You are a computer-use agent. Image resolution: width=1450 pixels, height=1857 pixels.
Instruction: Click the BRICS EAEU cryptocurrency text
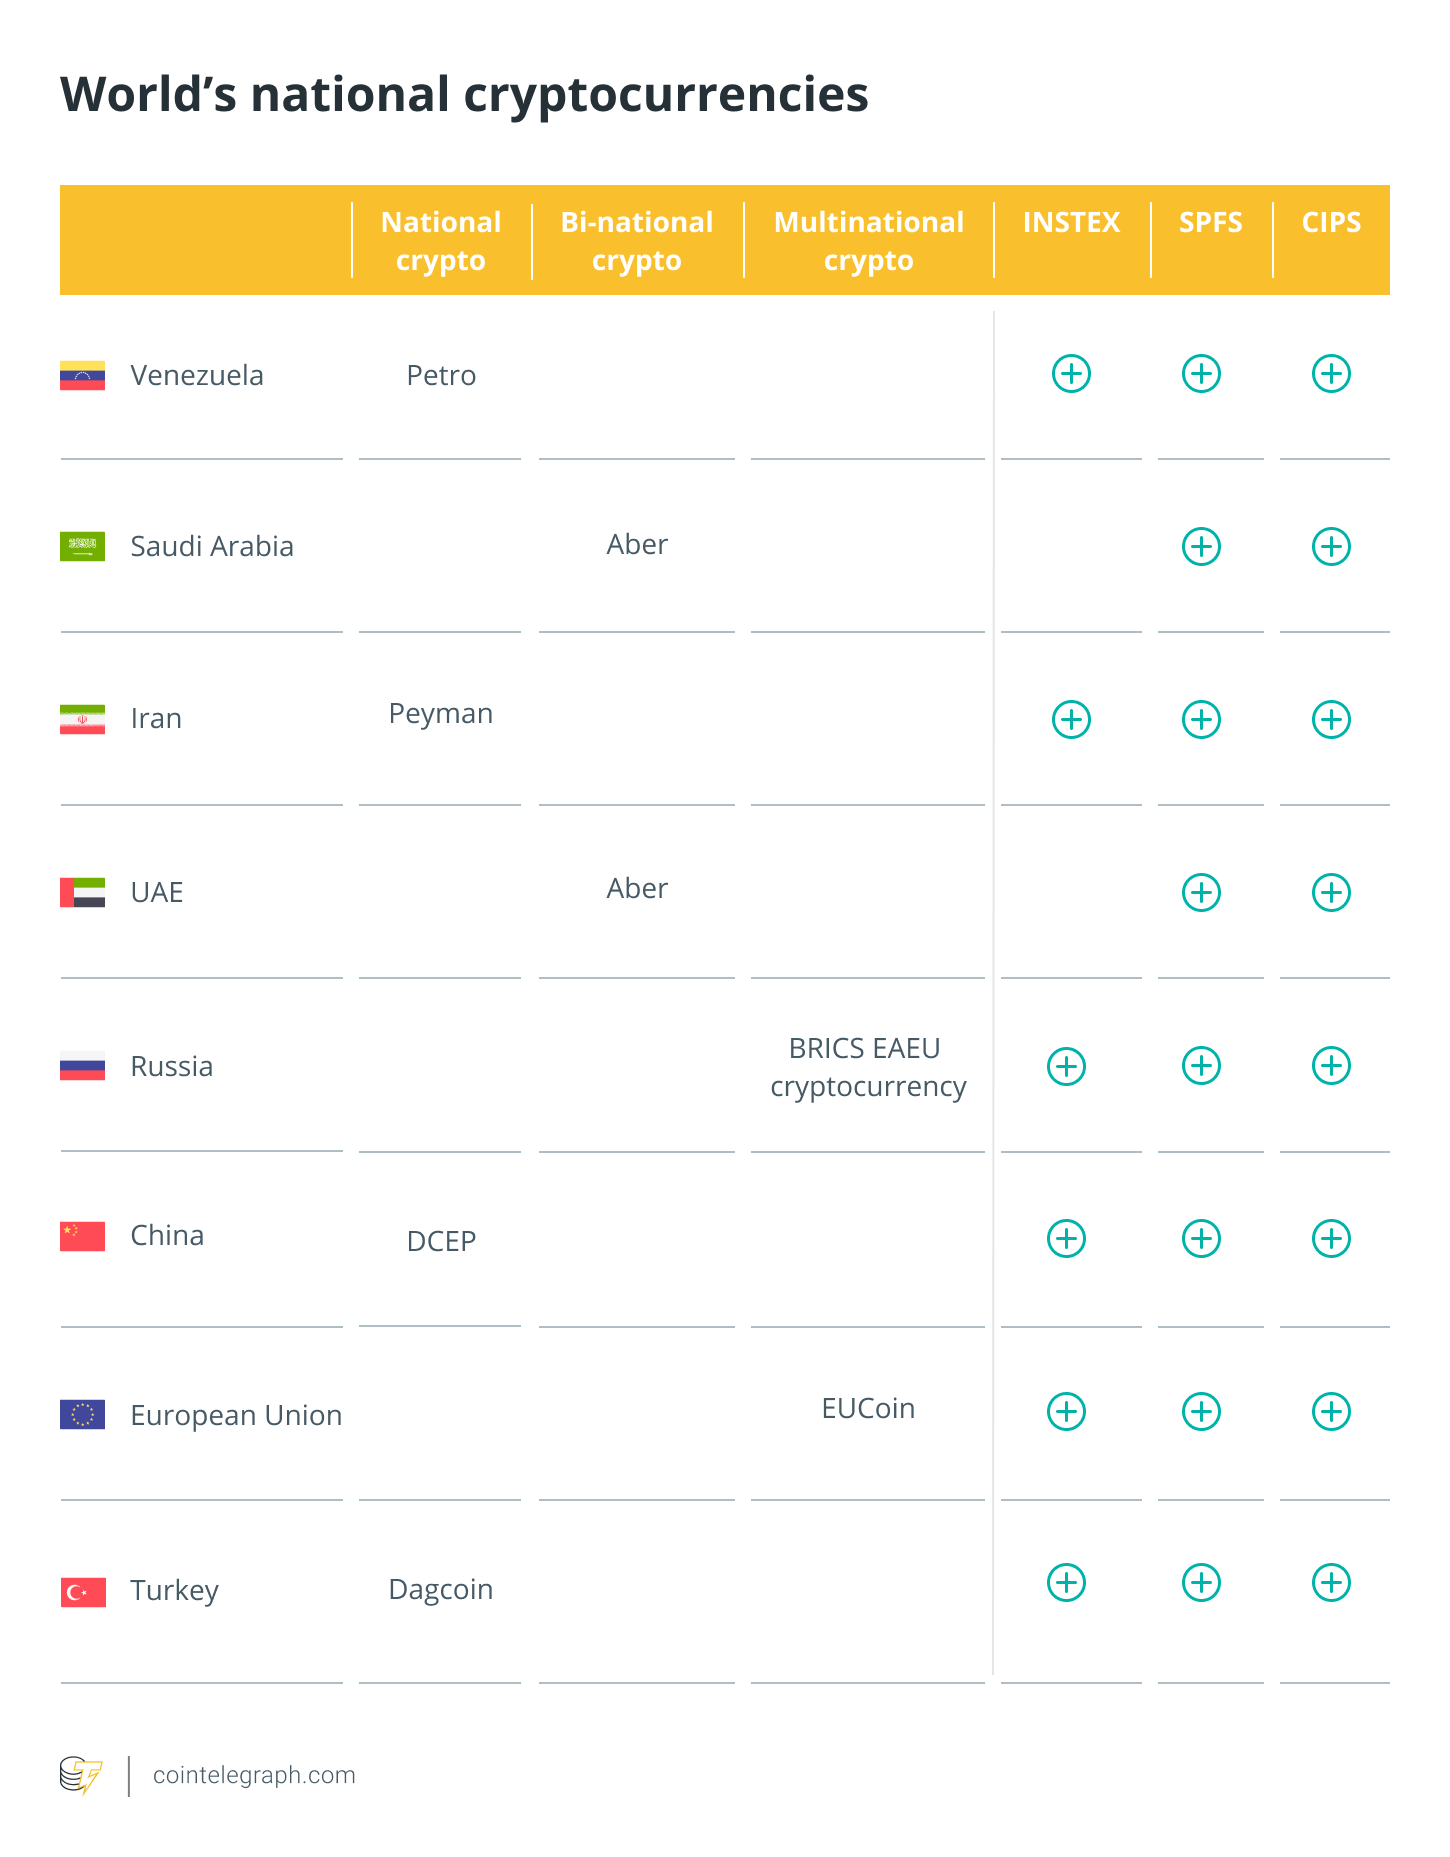pyautogui.click(x=868, y=1067)
